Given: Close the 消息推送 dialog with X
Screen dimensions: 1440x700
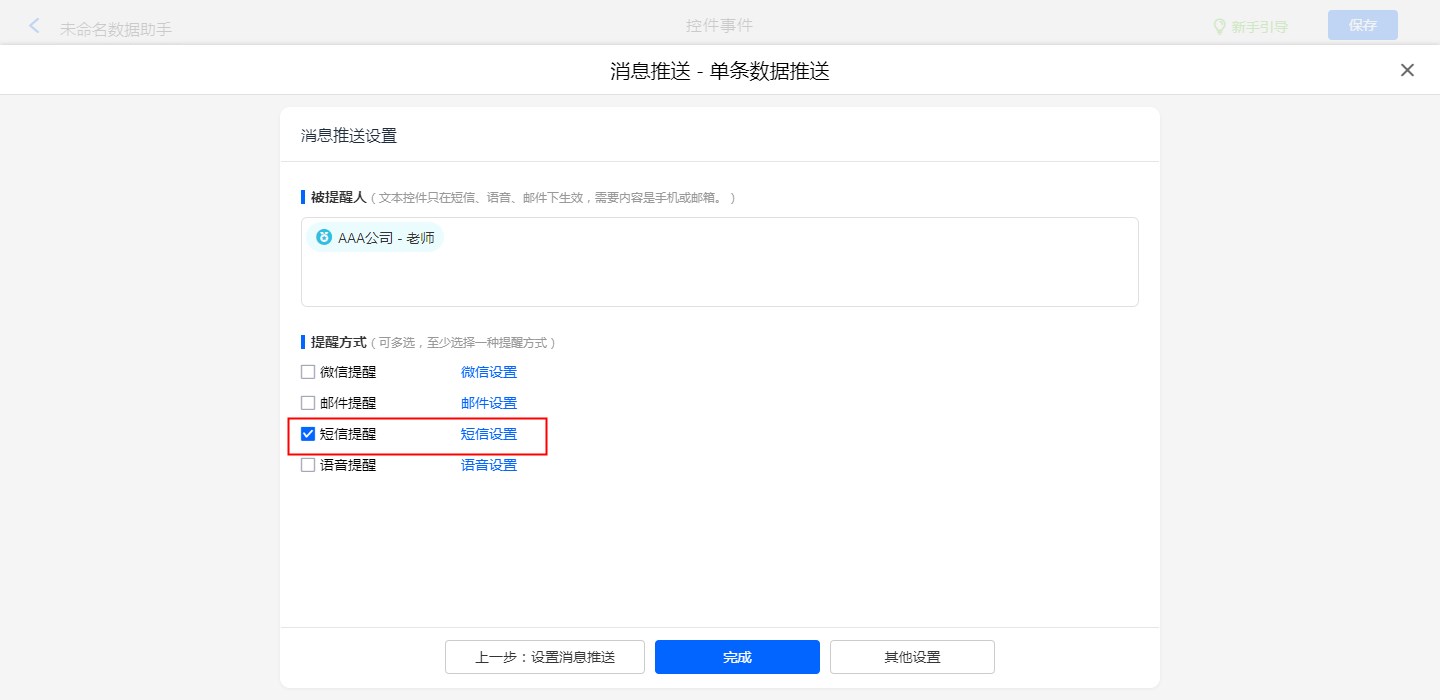Looking at the screenshot, I should click(x=1407, y=70).
